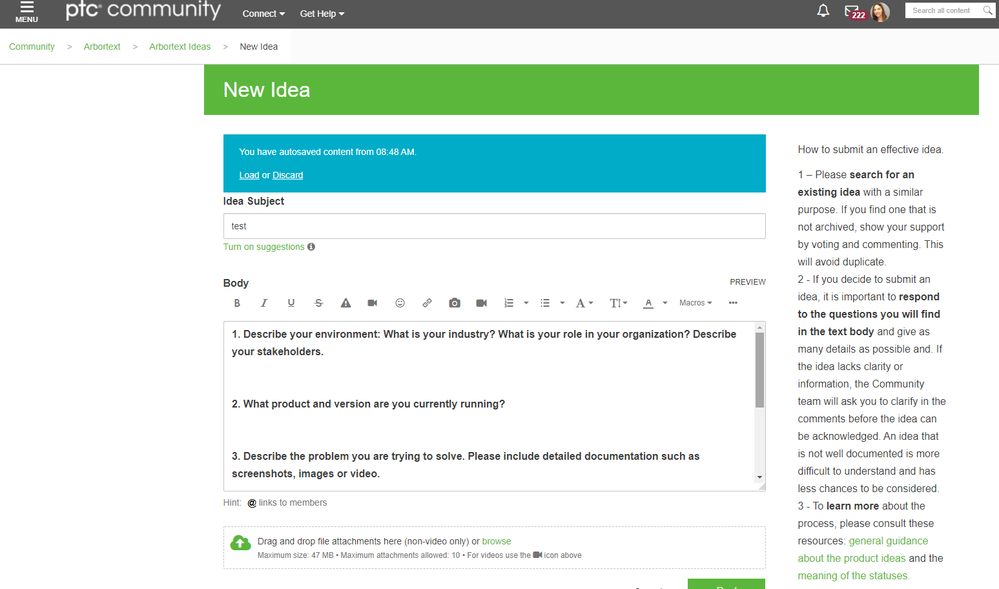Click 'Hint: @ links to members' text
The image size is (999, 589).
click(275, 502)
